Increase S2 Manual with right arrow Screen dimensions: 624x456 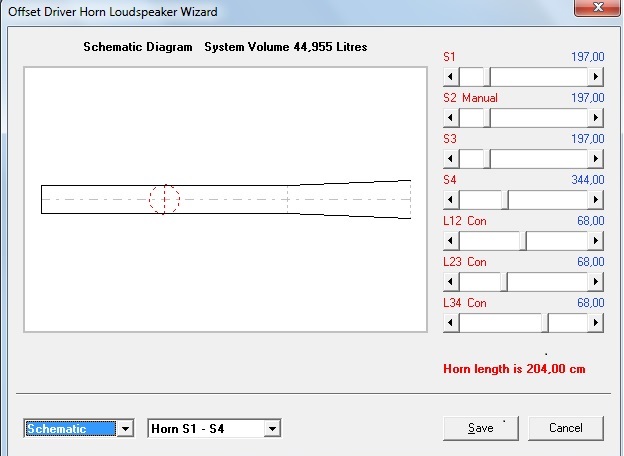click(596, 117)
